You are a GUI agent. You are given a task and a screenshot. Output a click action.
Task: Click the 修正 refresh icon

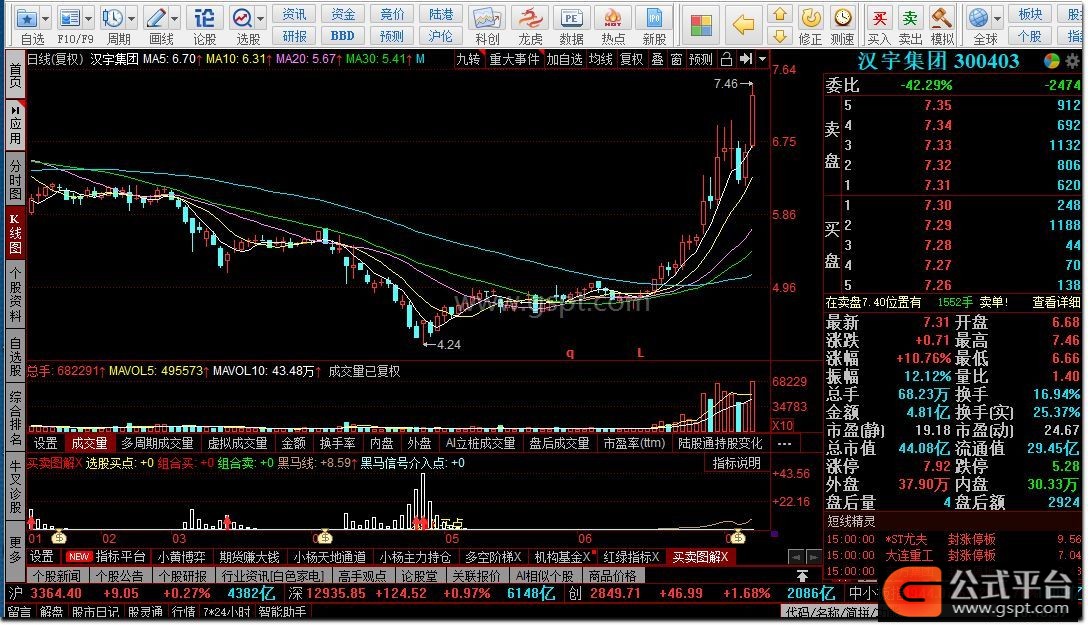(810, 18)
